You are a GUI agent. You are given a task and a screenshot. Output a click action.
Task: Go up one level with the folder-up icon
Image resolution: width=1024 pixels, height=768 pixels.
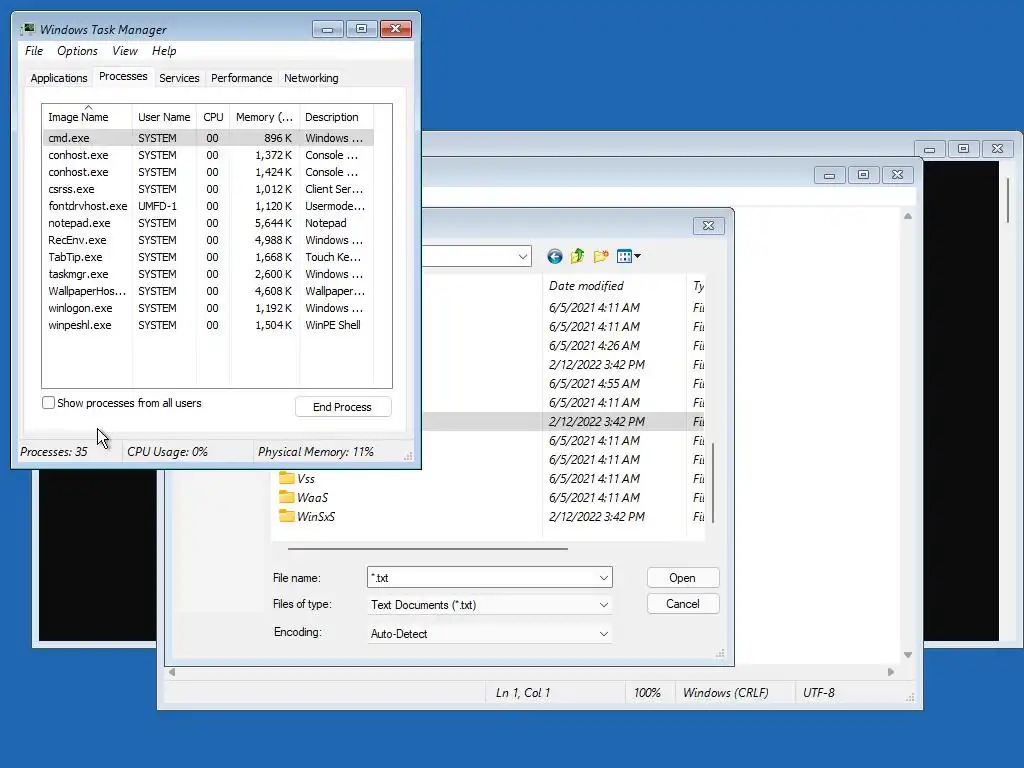(x=577, y=257)
